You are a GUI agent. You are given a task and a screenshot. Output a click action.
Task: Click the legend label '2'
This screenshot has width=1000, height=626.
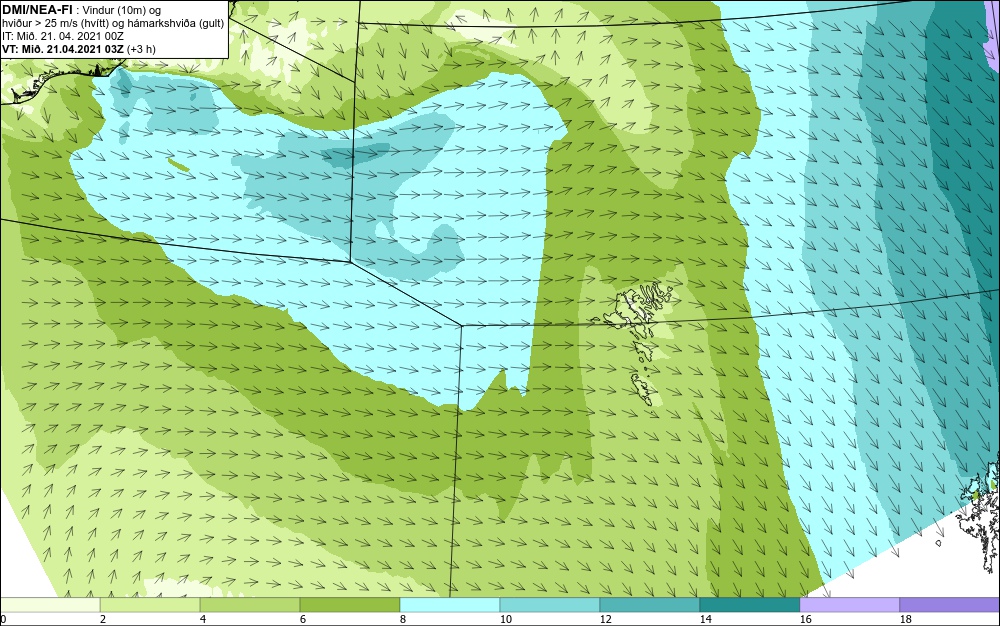(x=103, y=619)
